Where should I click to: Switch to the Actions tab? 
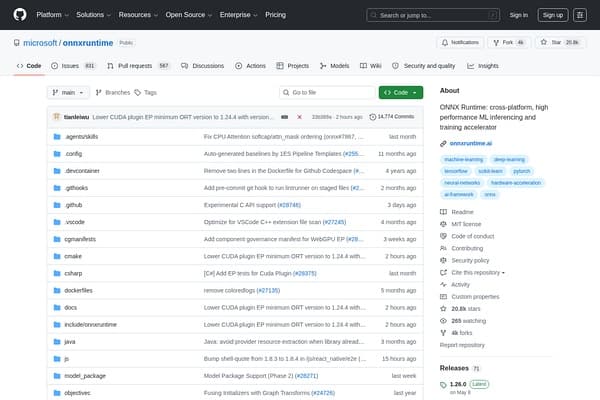(x=250, y=66)
